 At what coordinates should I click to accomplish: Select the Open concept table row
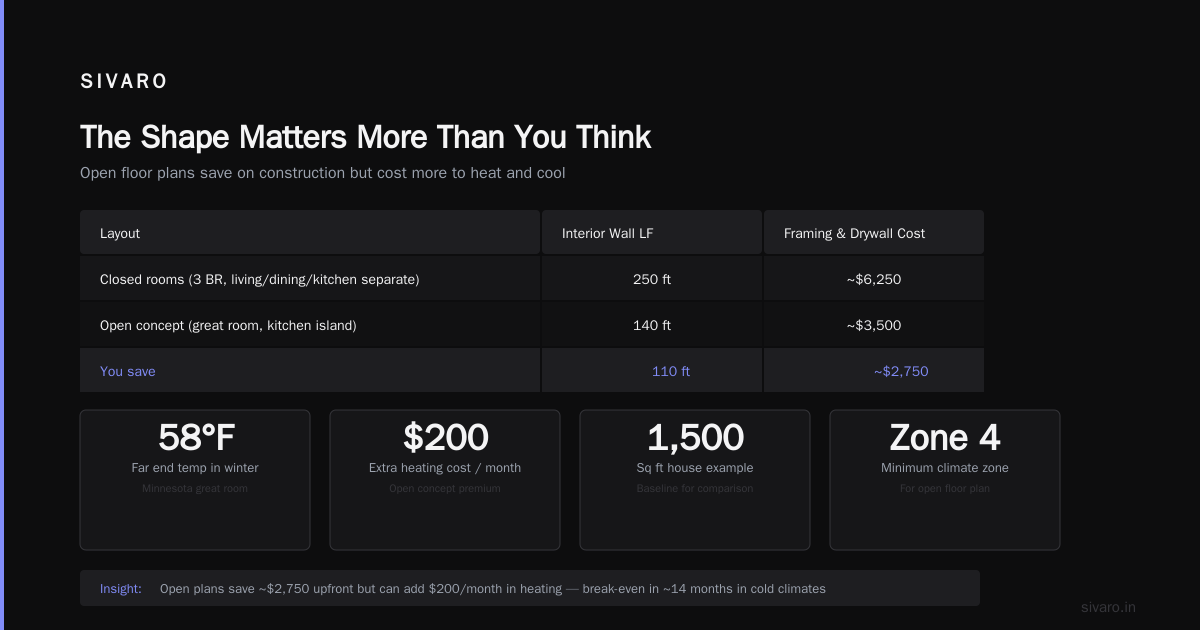point(532,325)
